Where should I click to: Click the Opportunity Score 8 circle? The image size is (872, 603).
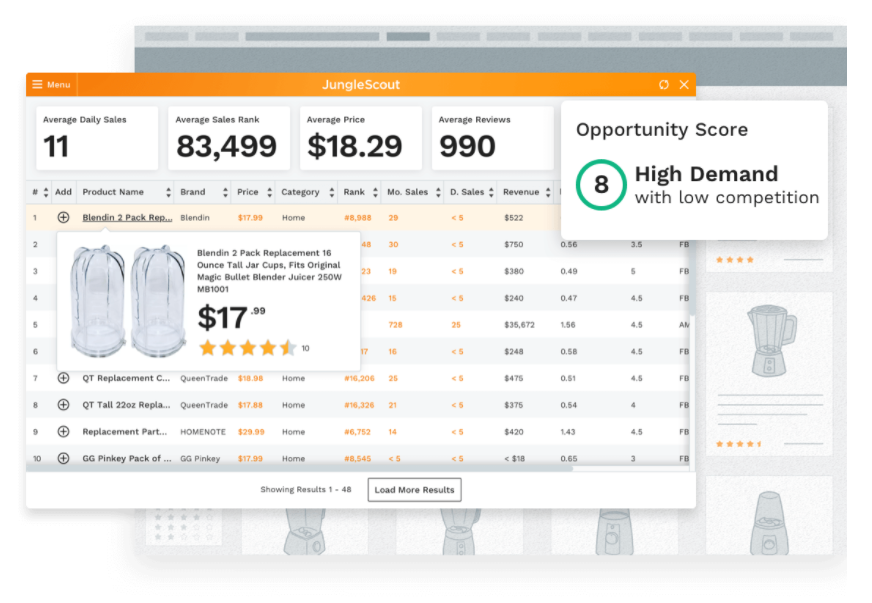pos(601,185)
